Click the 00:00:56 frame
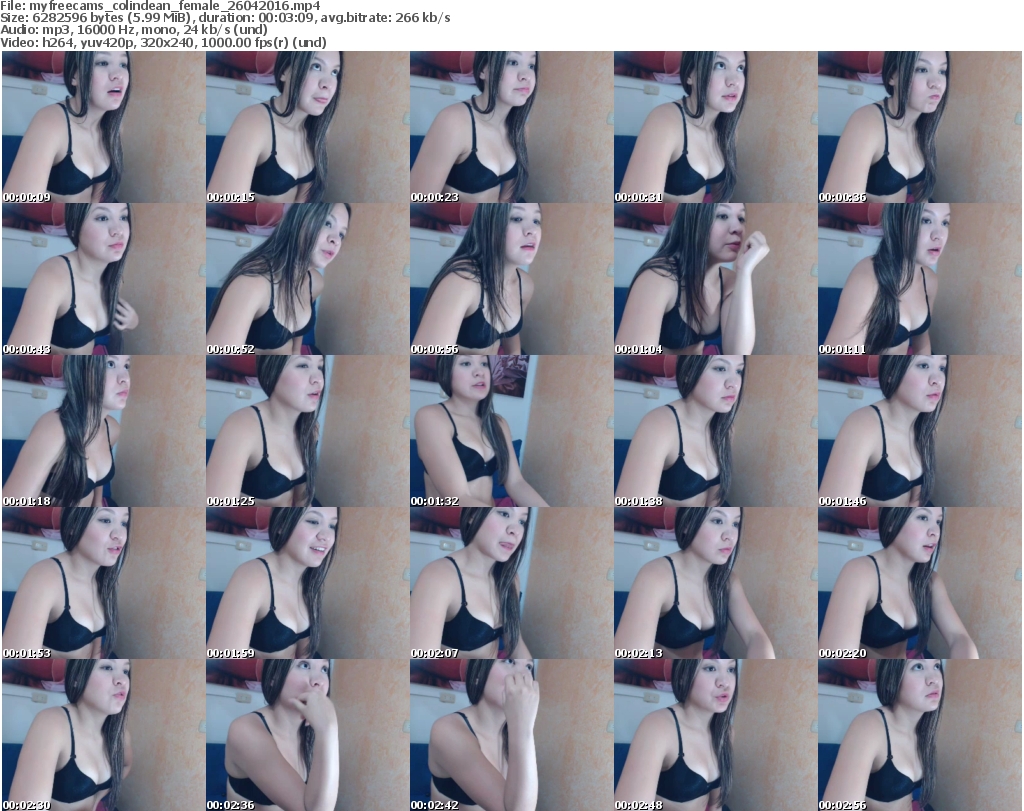The image size is (1024, 811). tap(511, 279)
